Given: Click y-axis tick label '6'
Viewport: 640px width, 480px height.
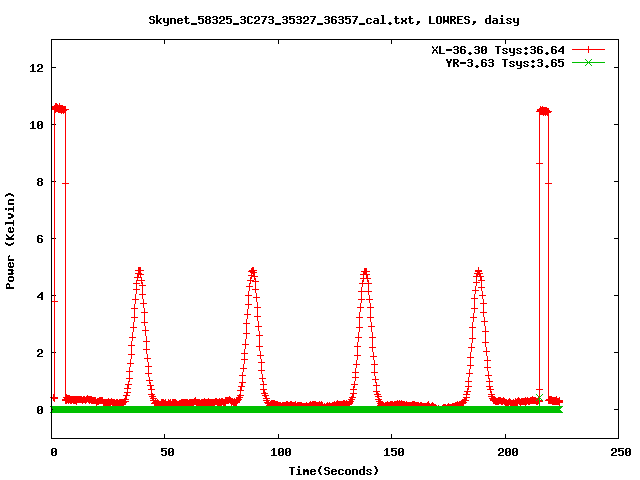Looking at the screenshot, I should (40, 239).
